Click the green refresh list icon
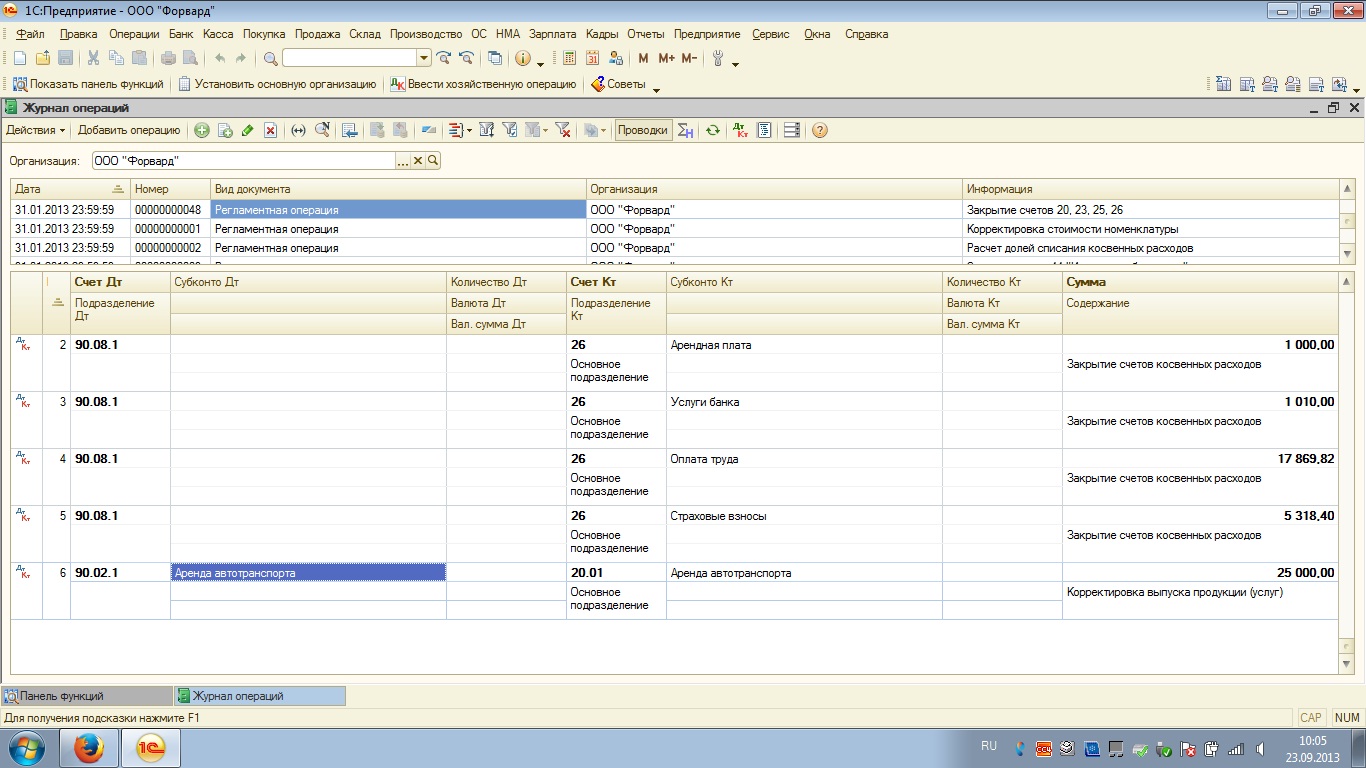The image size is (1366, 768). 712,130
